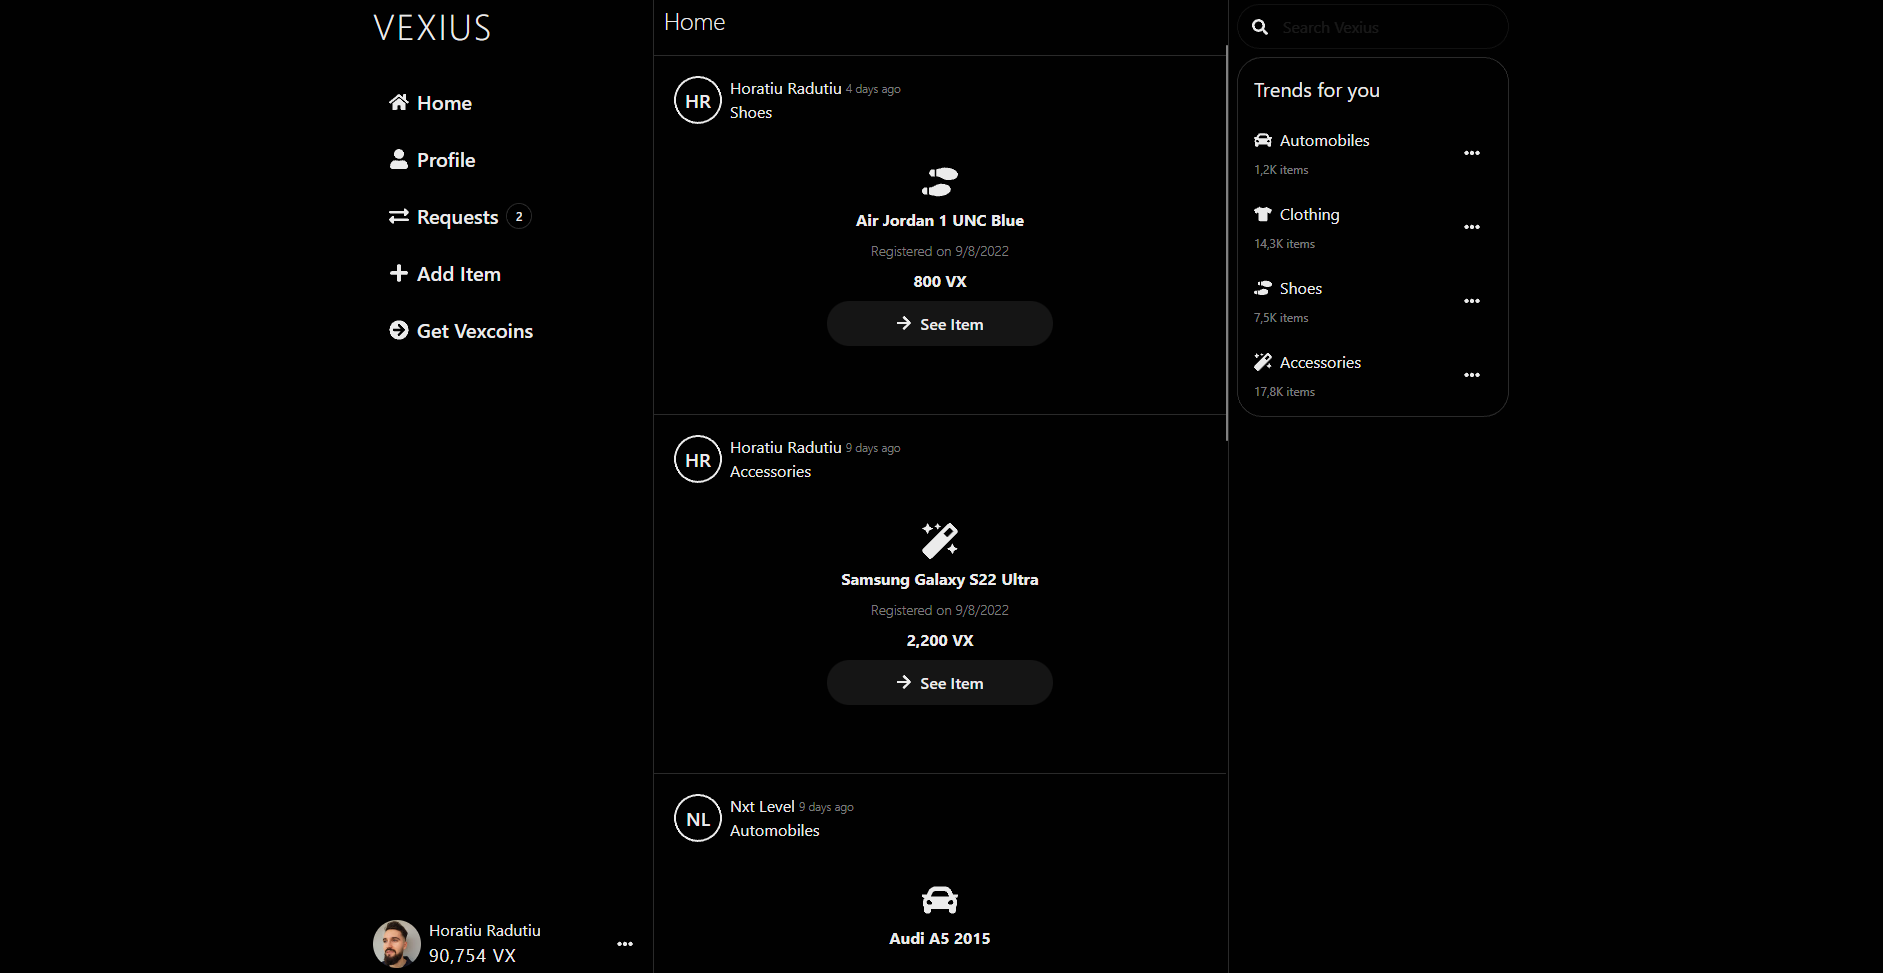Viewport: 1883px width, 973px height.
Task: Click the shoe icon above Air Jordan
Action: pyautogui.click(x=940, y=182)
